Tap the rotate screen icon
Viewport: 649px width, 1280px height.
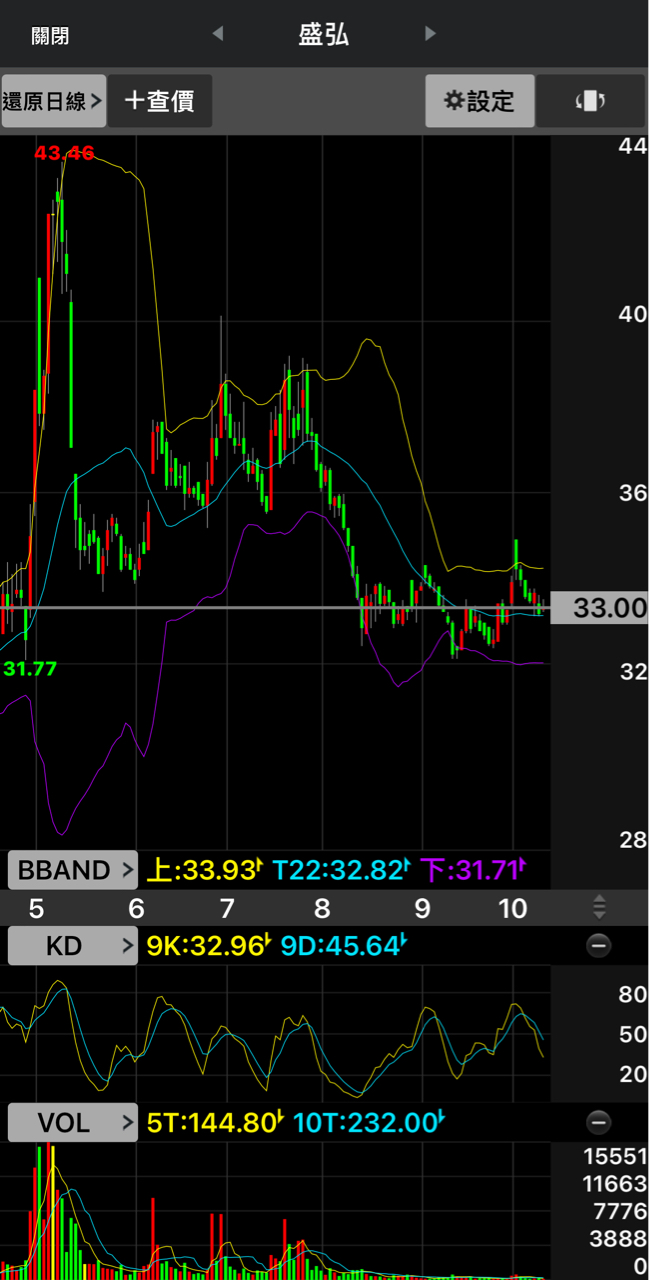pyautogui.click(x=590, y=101)
